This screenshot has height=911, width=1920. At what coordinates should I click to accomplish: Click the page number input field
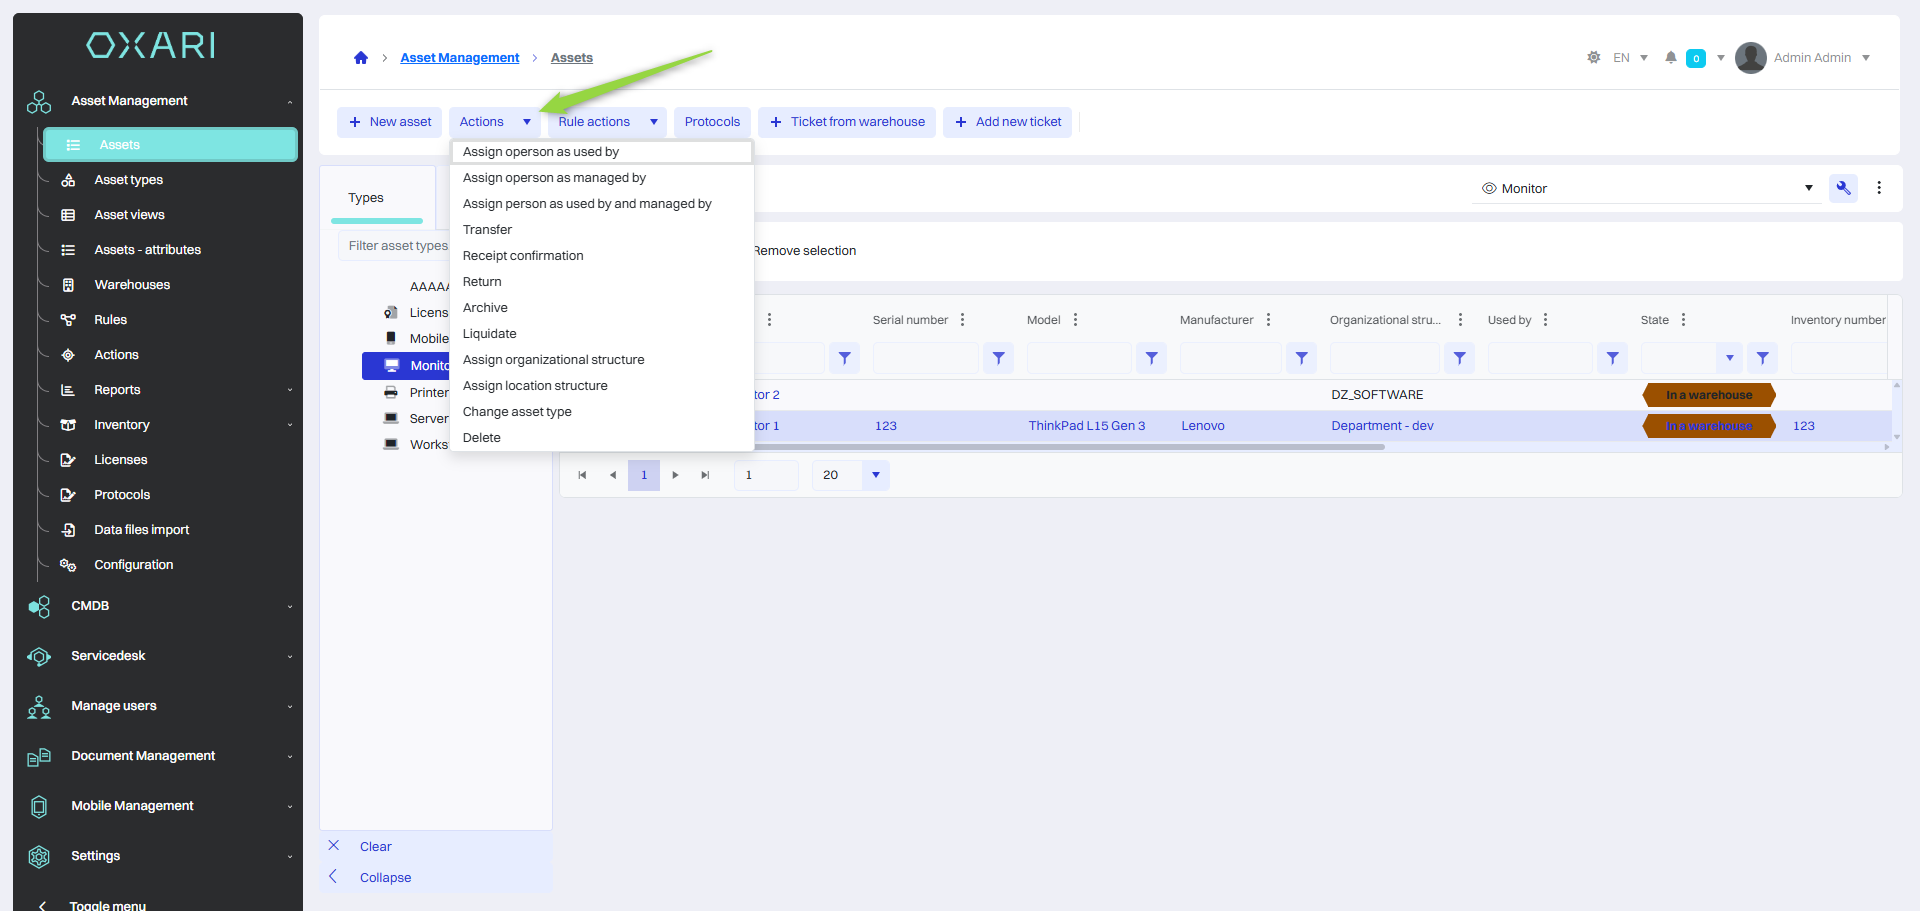(x=765, y=475)
